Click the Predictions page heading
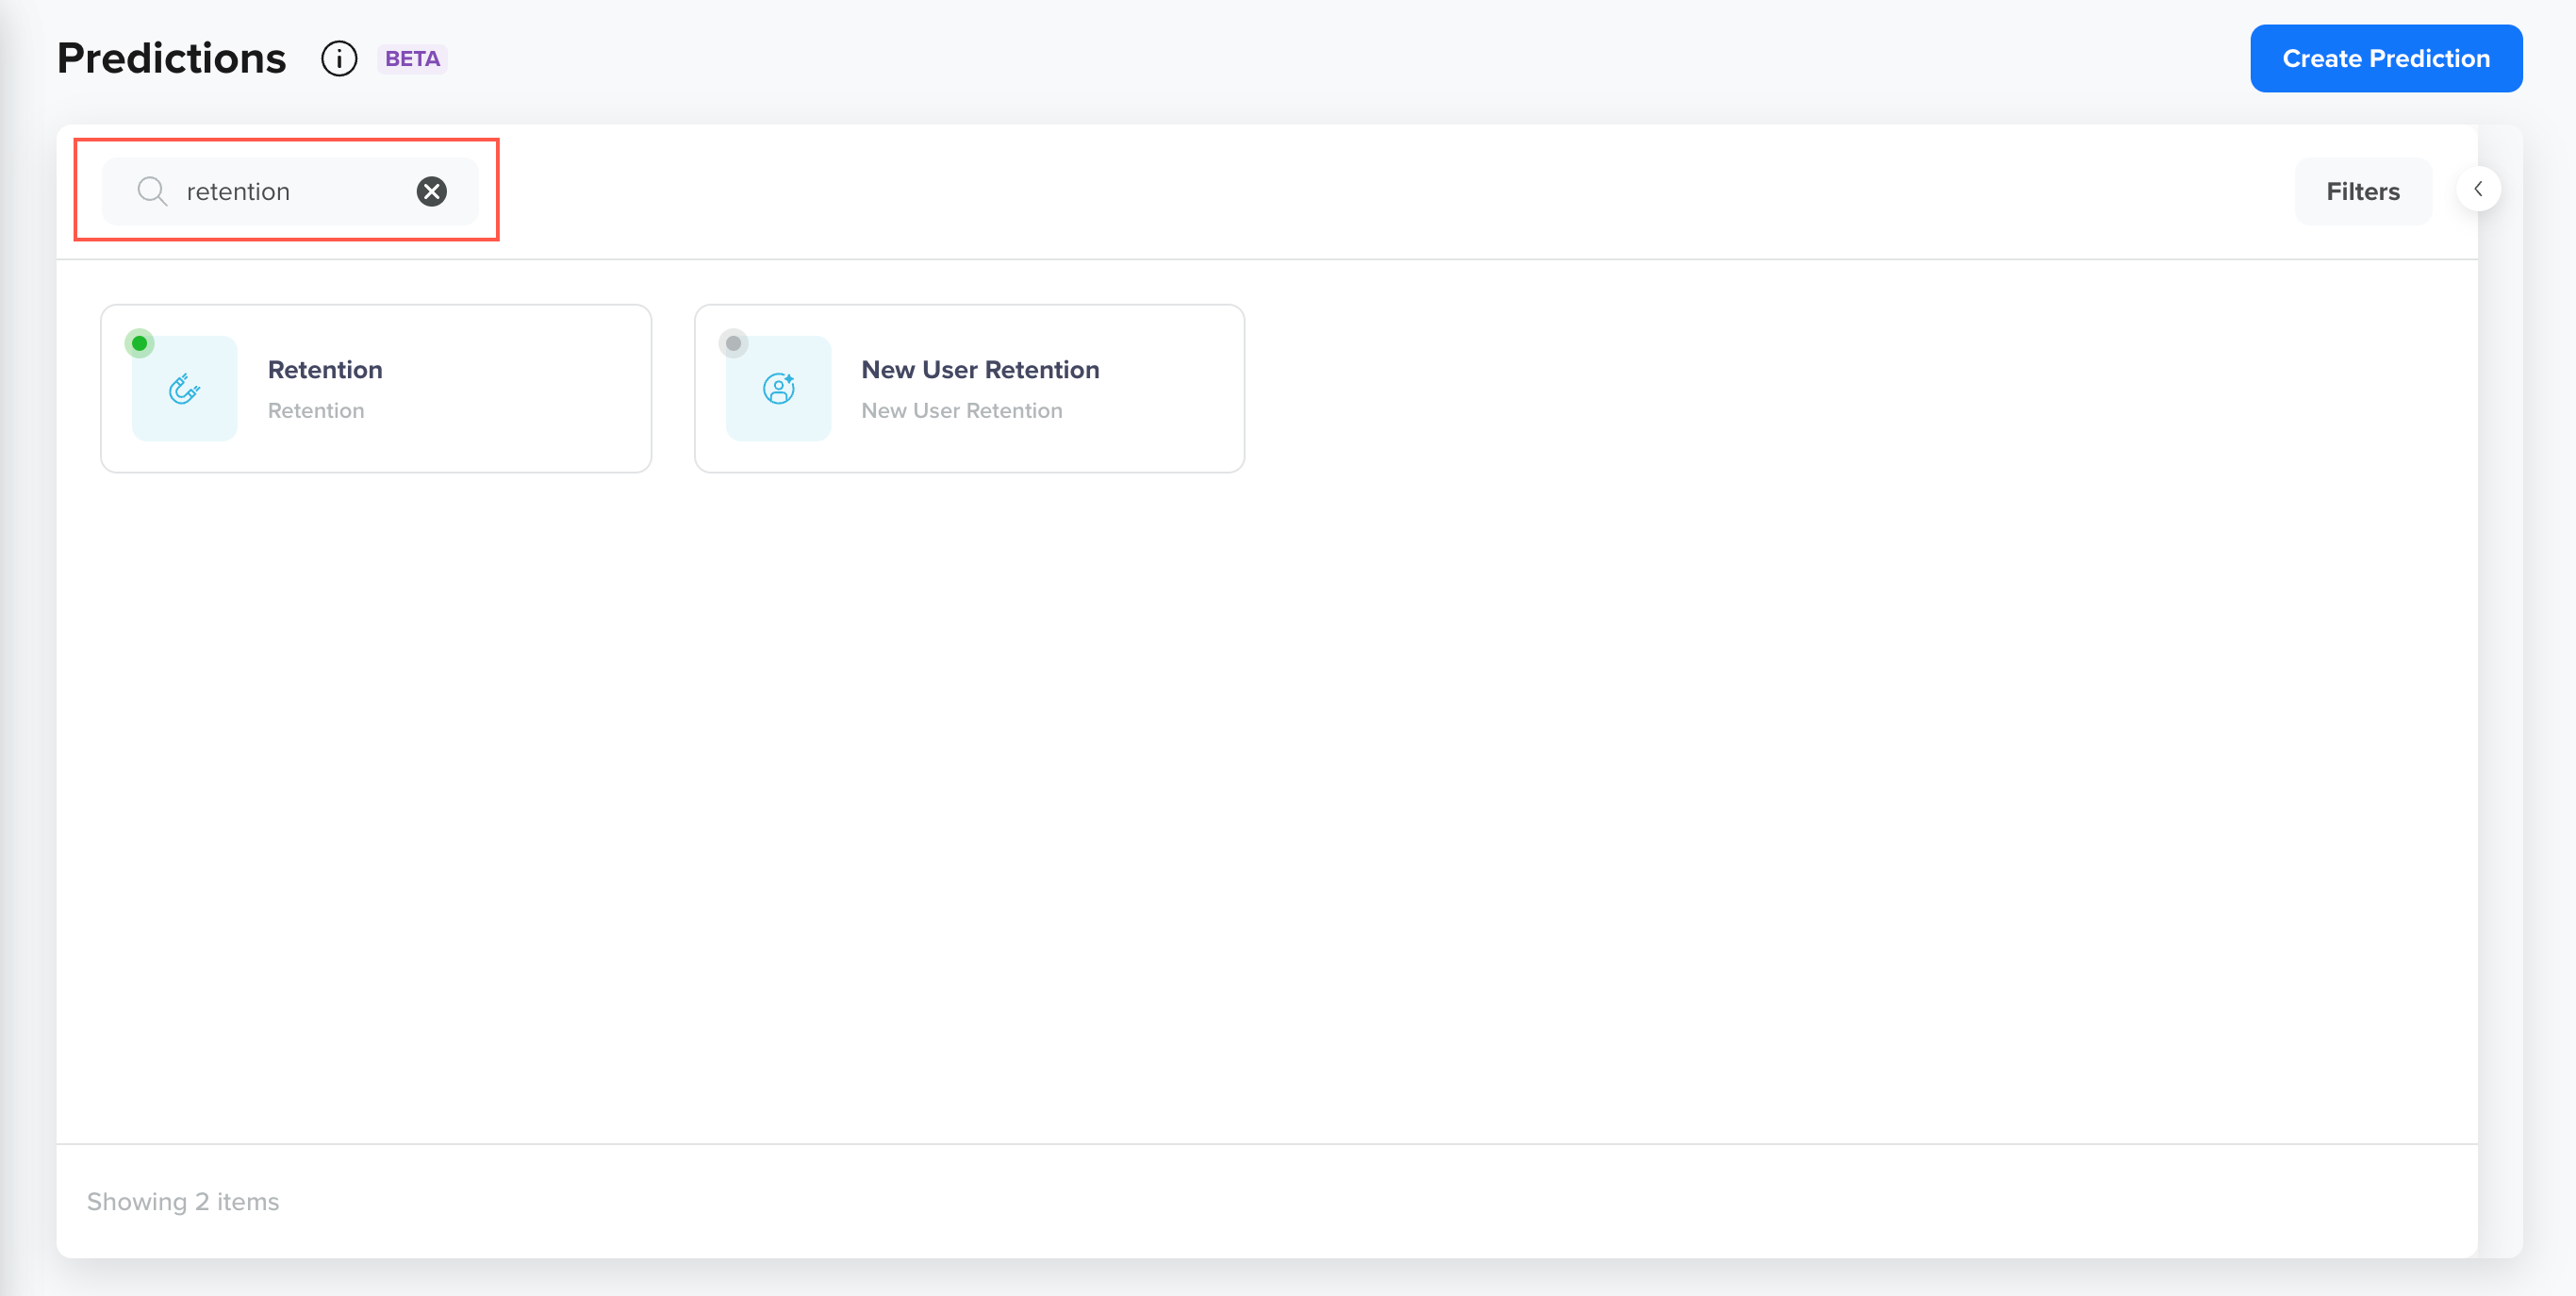2576x1296 pixels. [172, 59]
